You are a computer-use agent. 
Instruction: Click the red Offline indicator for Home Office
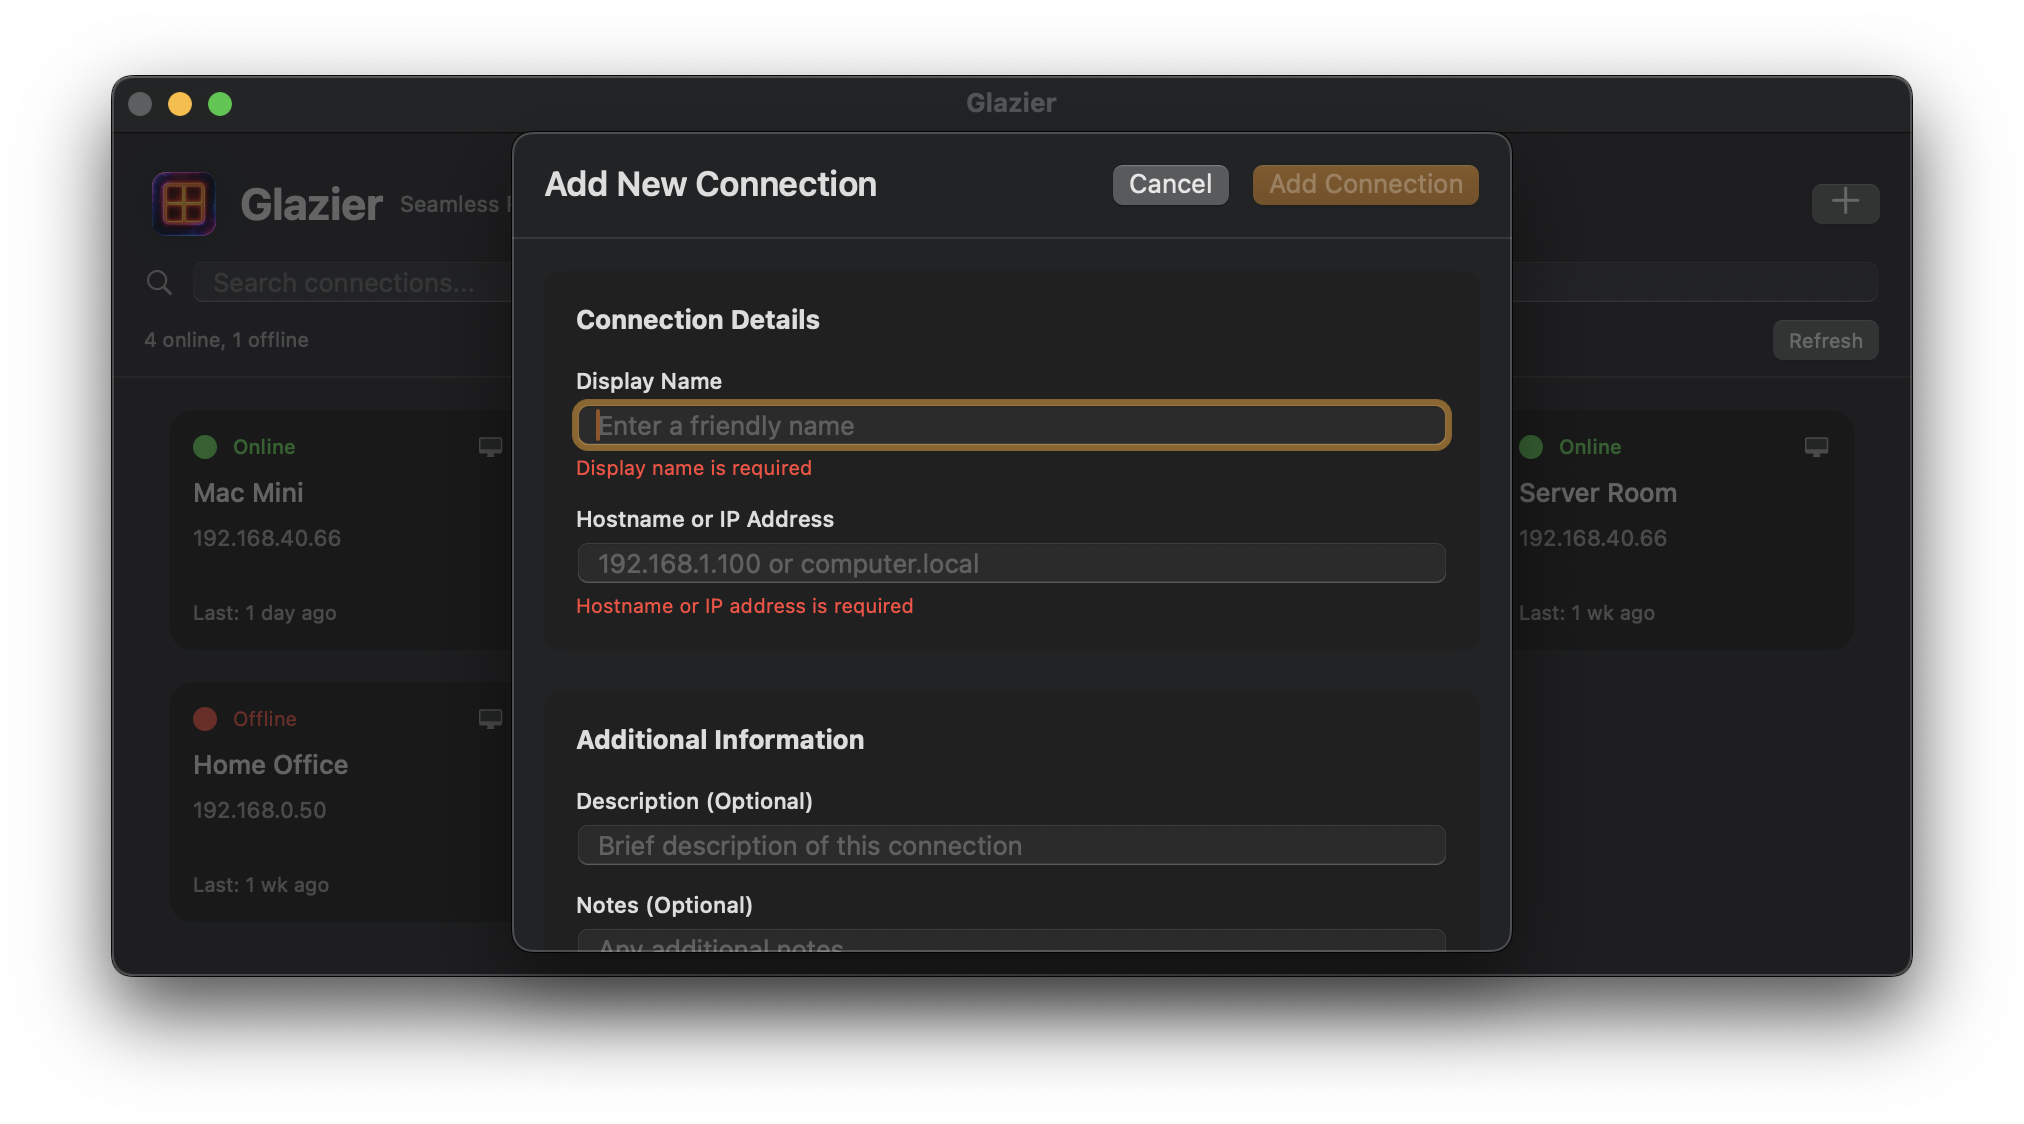pyautogui.click(x=205, y=719)
